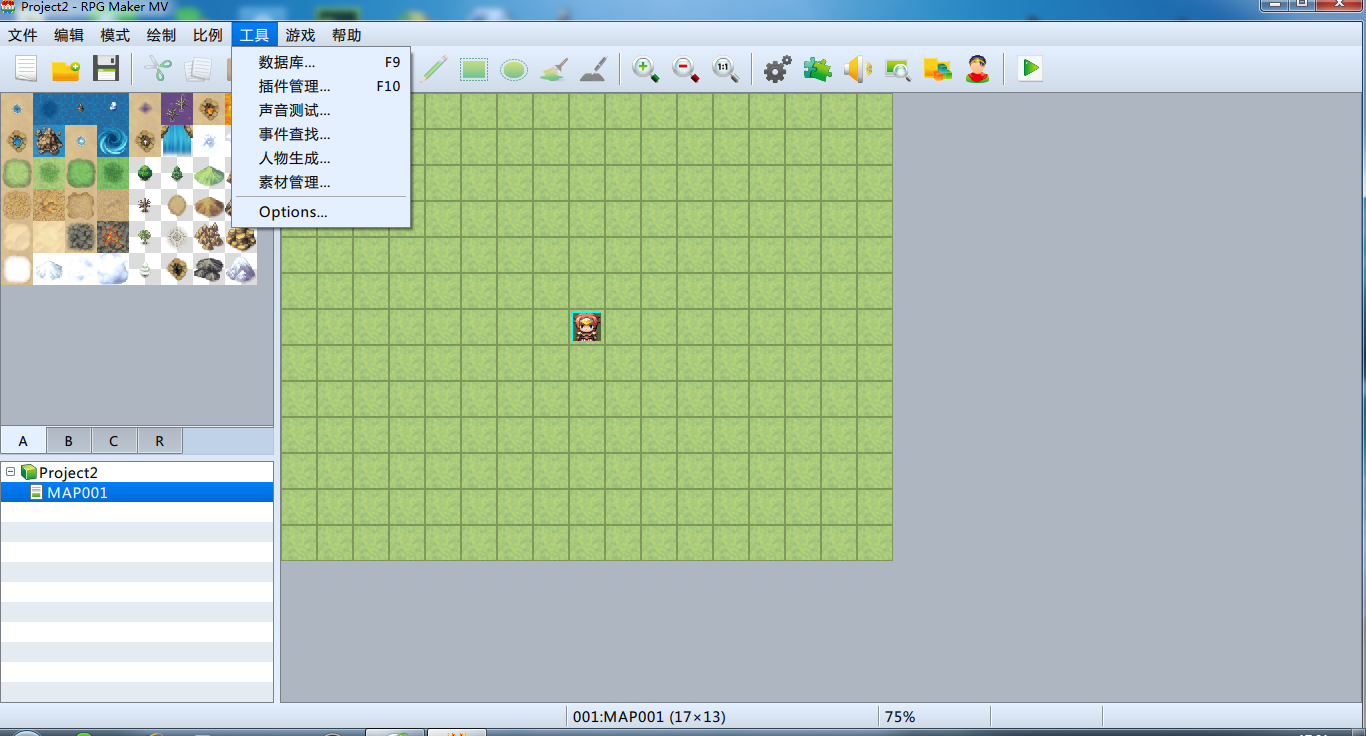Open Character Generator via the person icon
The height and width of the screenshot is (736, 1366).
978,69
